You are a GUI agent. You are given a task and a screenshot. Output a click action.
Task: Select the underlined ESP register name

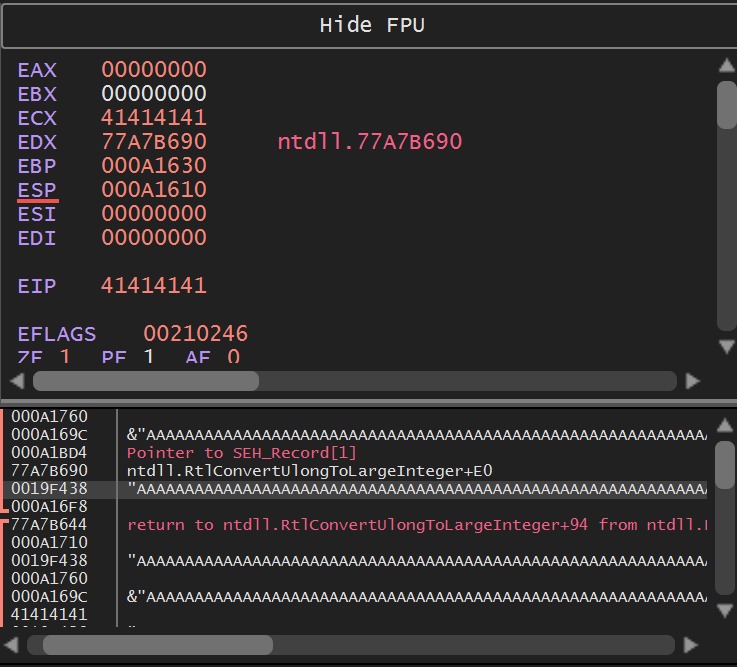click(37, 190)
